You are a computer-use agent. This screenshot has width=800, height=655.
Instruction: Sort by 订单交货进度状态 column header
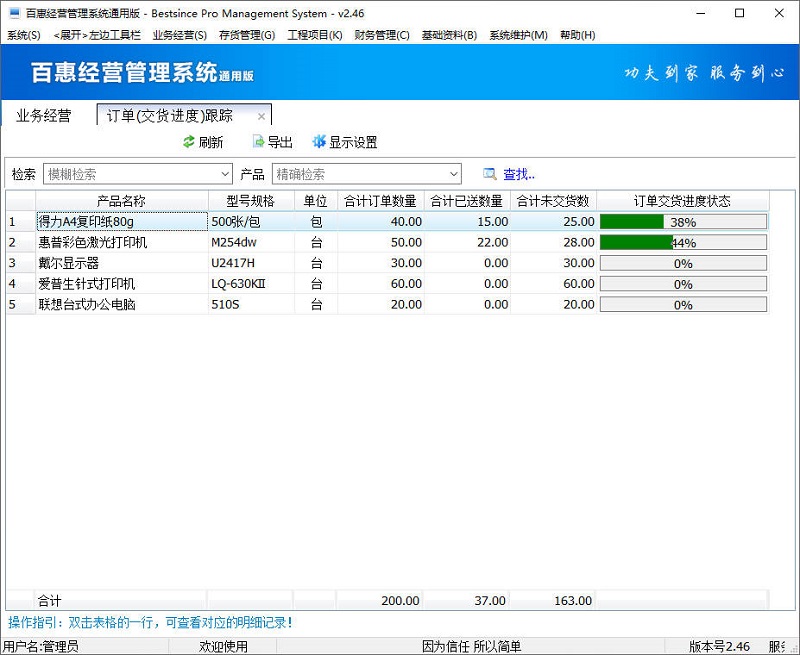[683, 201]
